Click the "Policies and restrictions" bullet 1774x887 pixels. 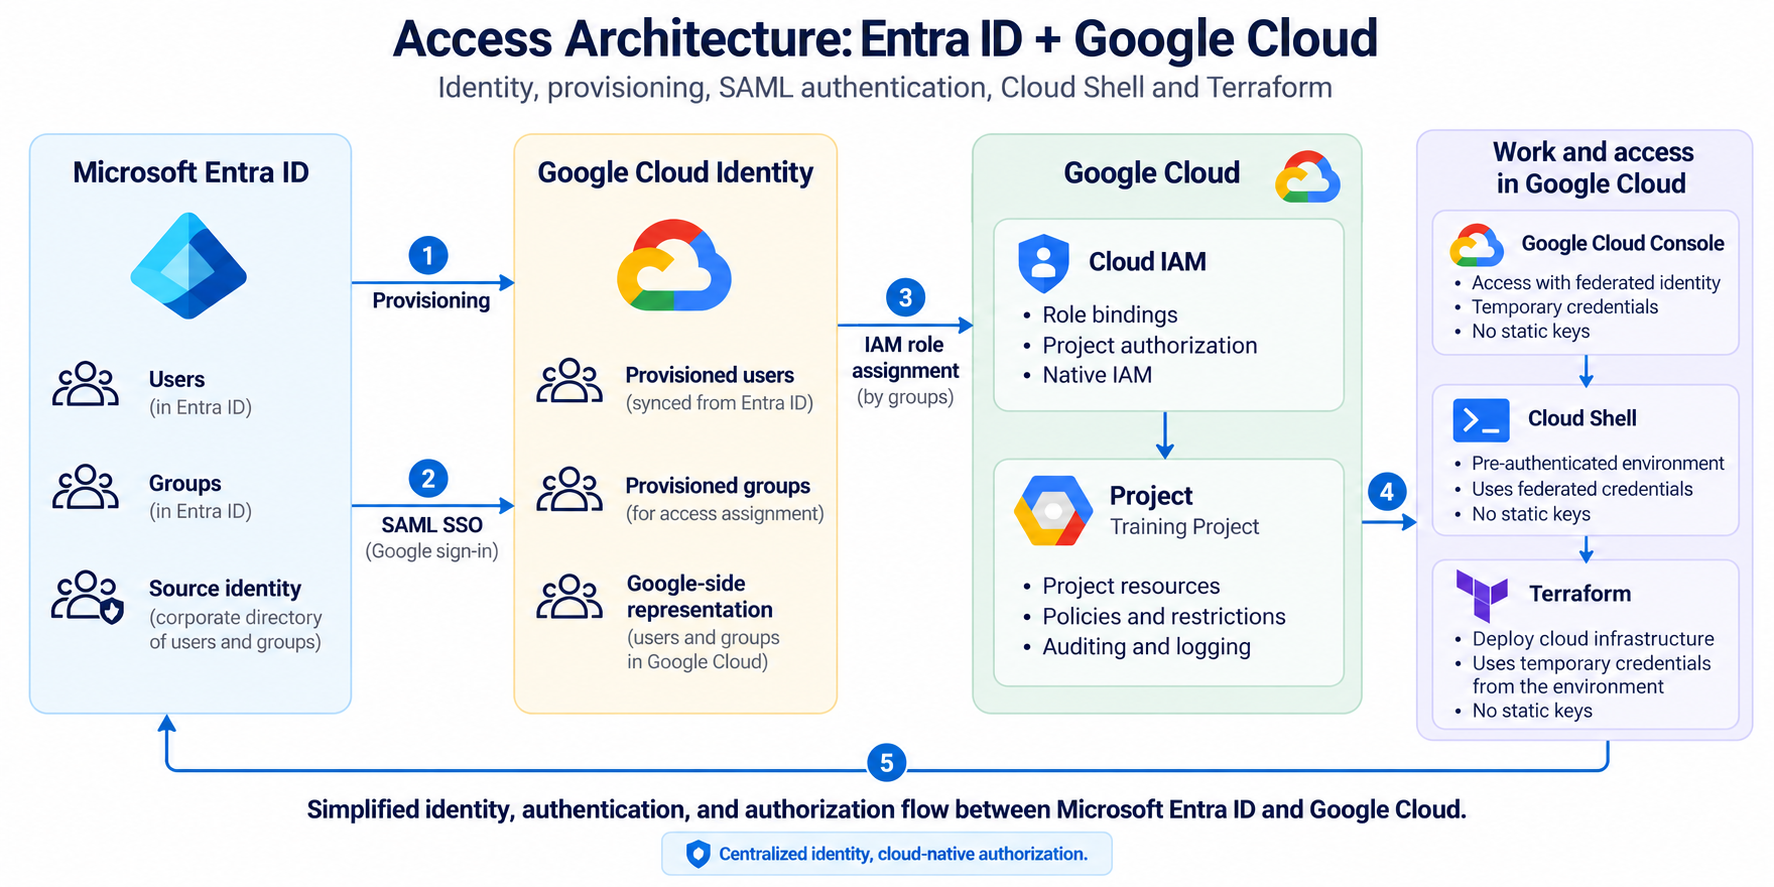[x=1164, y=617]
